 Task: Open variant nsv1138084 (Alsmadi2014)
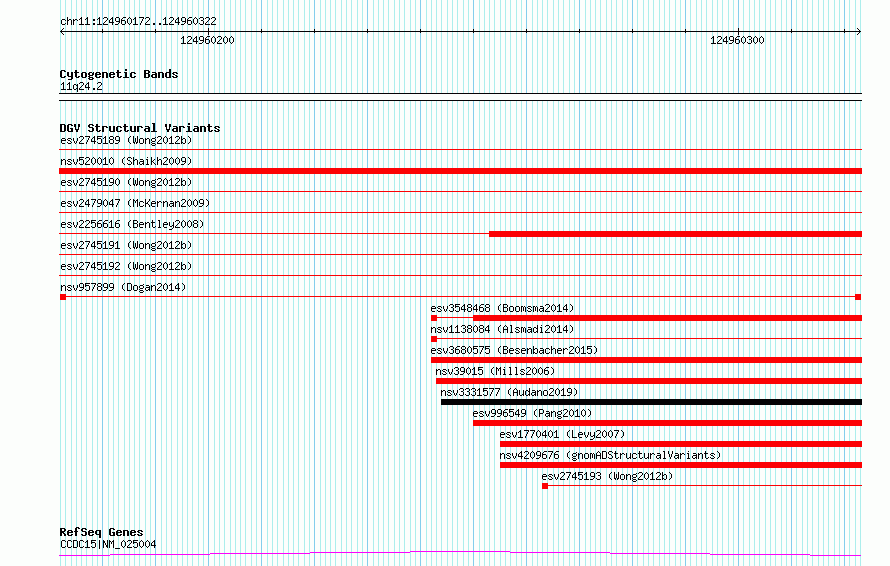pos(502,329)
